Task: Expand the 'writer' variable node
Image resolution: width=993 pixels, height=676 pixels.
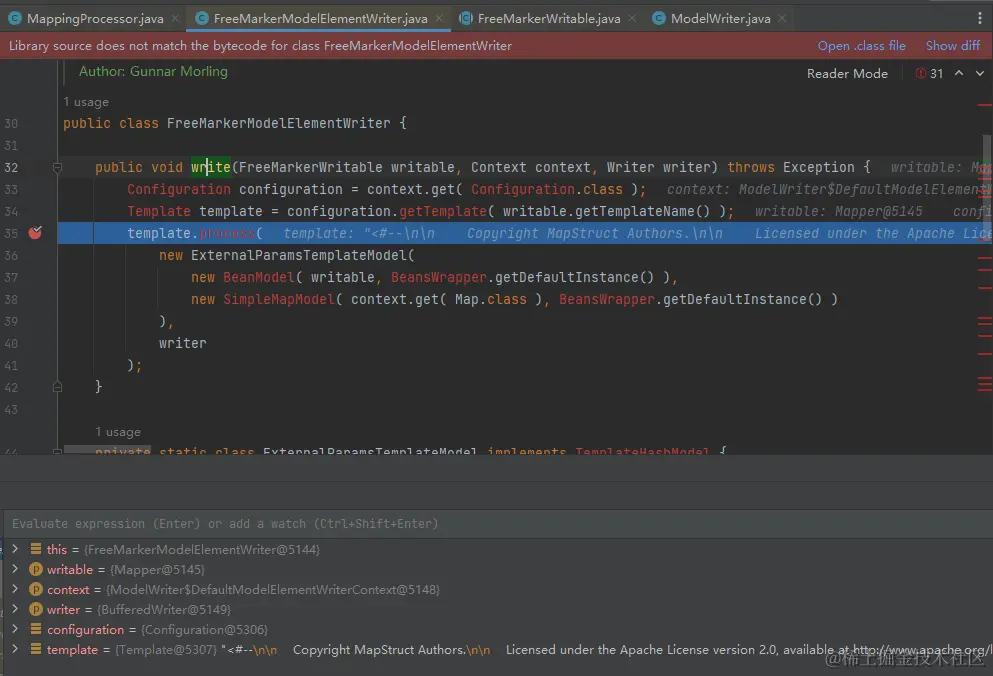Action: pos(15,609)
